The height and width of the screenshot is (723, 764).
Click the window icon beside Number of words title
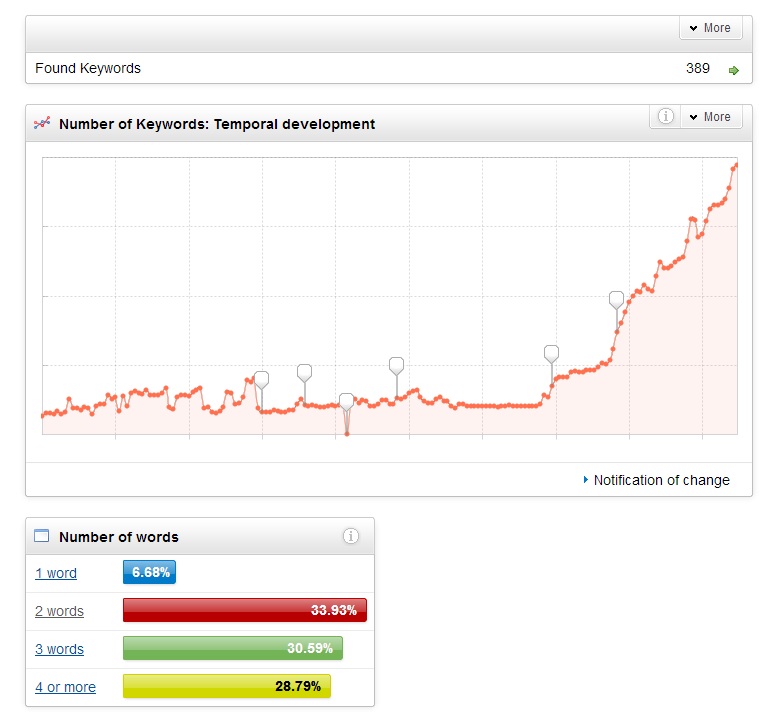tap(42, 536)
